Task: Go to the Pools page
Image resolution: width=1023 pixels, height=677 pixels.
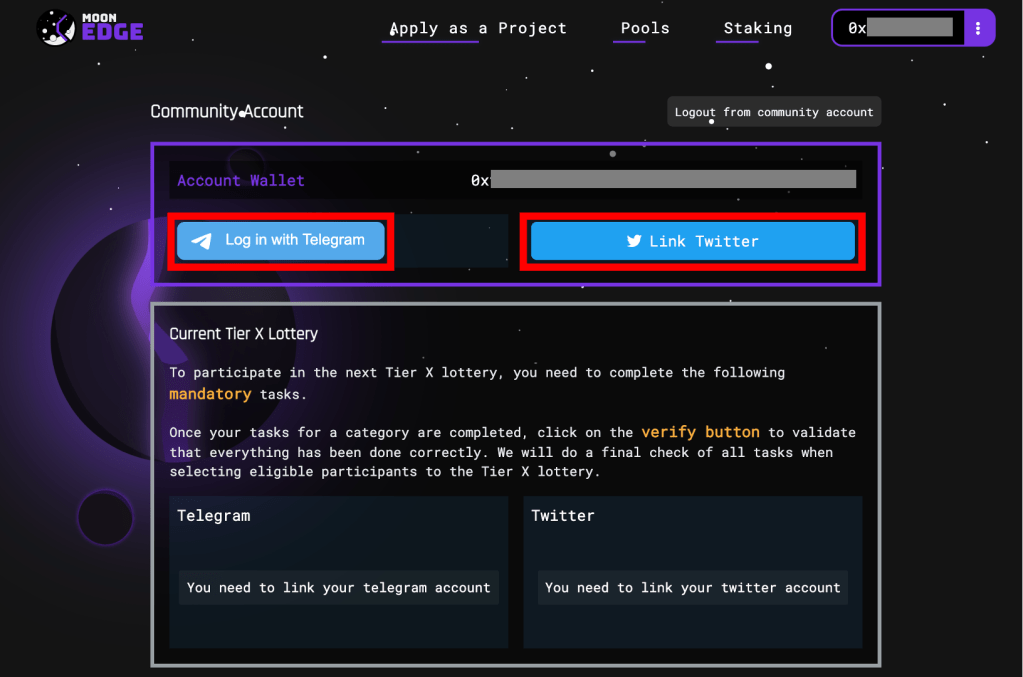Action: [645, 28]
